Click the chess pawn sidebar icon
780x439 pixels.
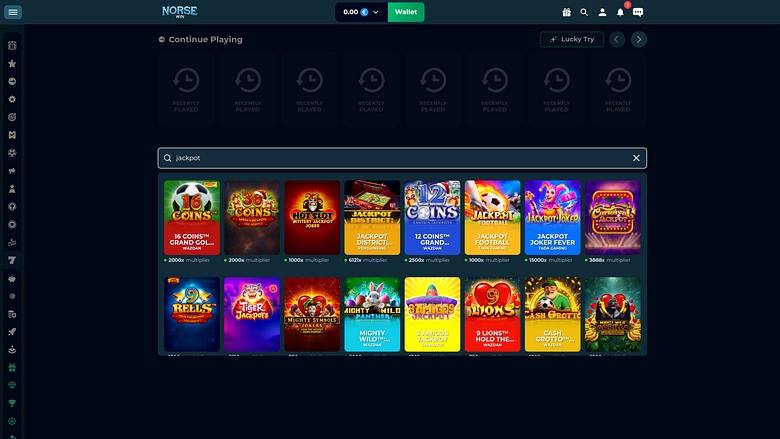12,189
